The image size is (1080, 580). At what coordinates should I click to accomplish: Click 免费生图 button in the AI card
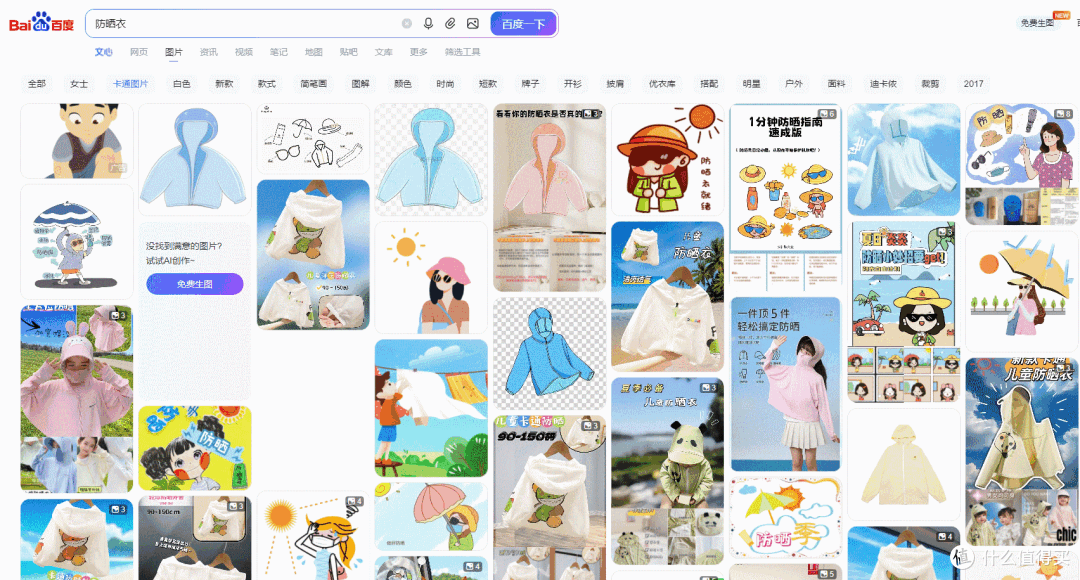click(195, 284)
